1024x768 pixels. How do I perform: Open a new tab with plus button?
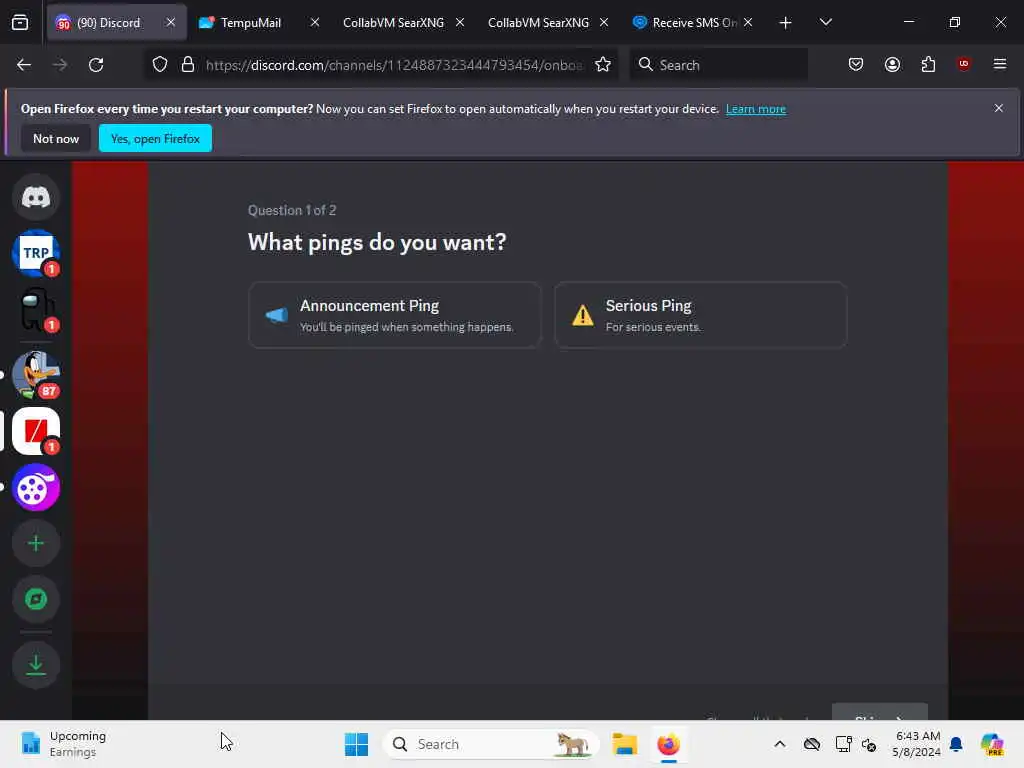click(x=785, y=23)
